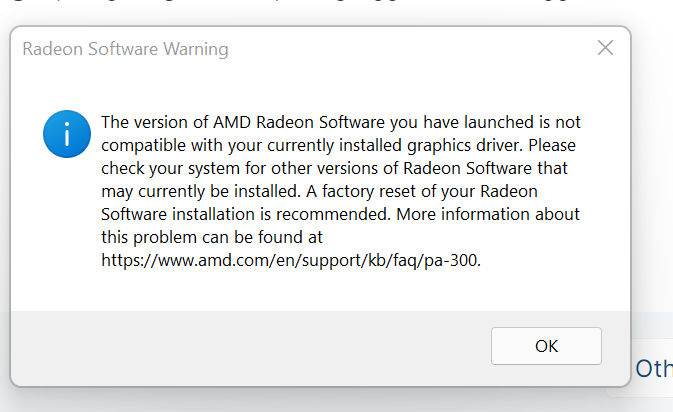The width and height of the screenshot is (673, 412).
Task: Click the white space below the information icon
Action: coord(67,230)
